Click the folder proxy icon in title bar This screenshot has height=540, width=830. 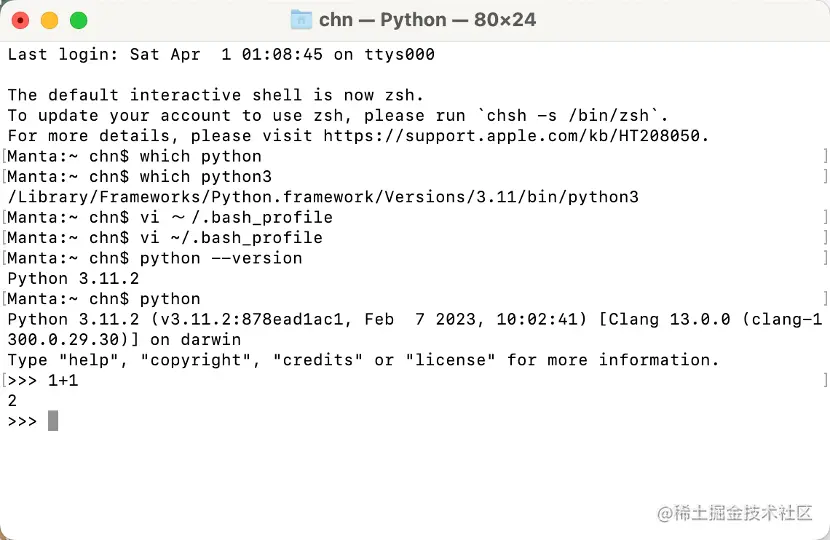click(301, 20)
